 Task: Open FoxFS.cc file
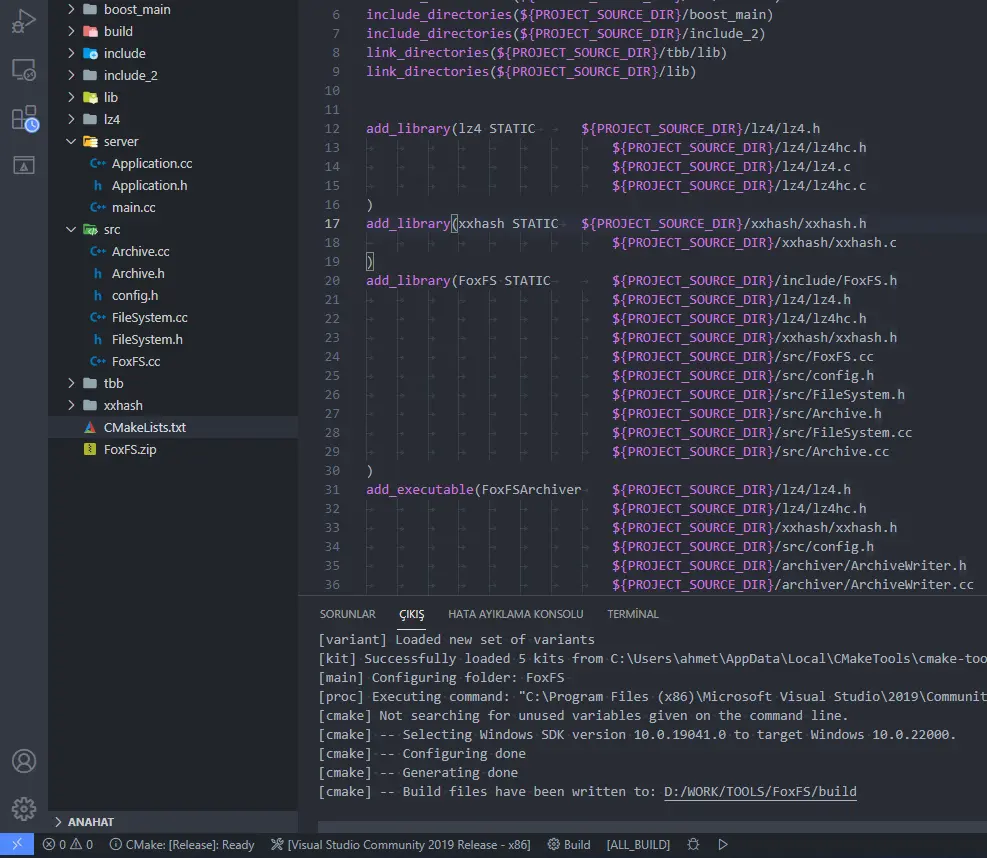pos(136,361)
